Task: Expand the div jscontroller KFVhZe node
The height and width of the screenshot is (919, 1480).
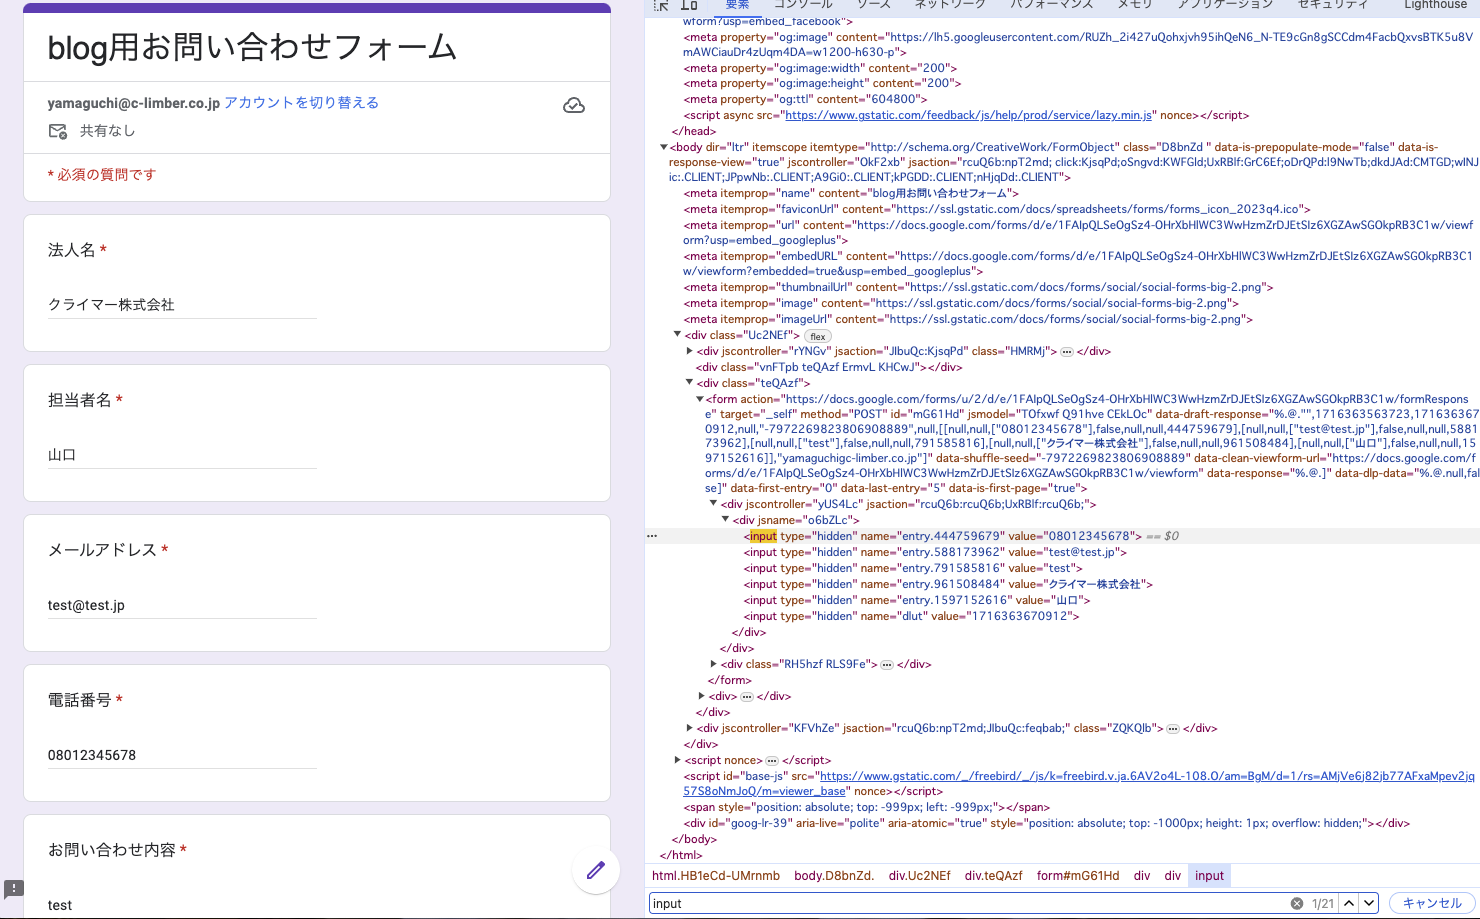Action: pyautogui.click(x=690, y=728)
